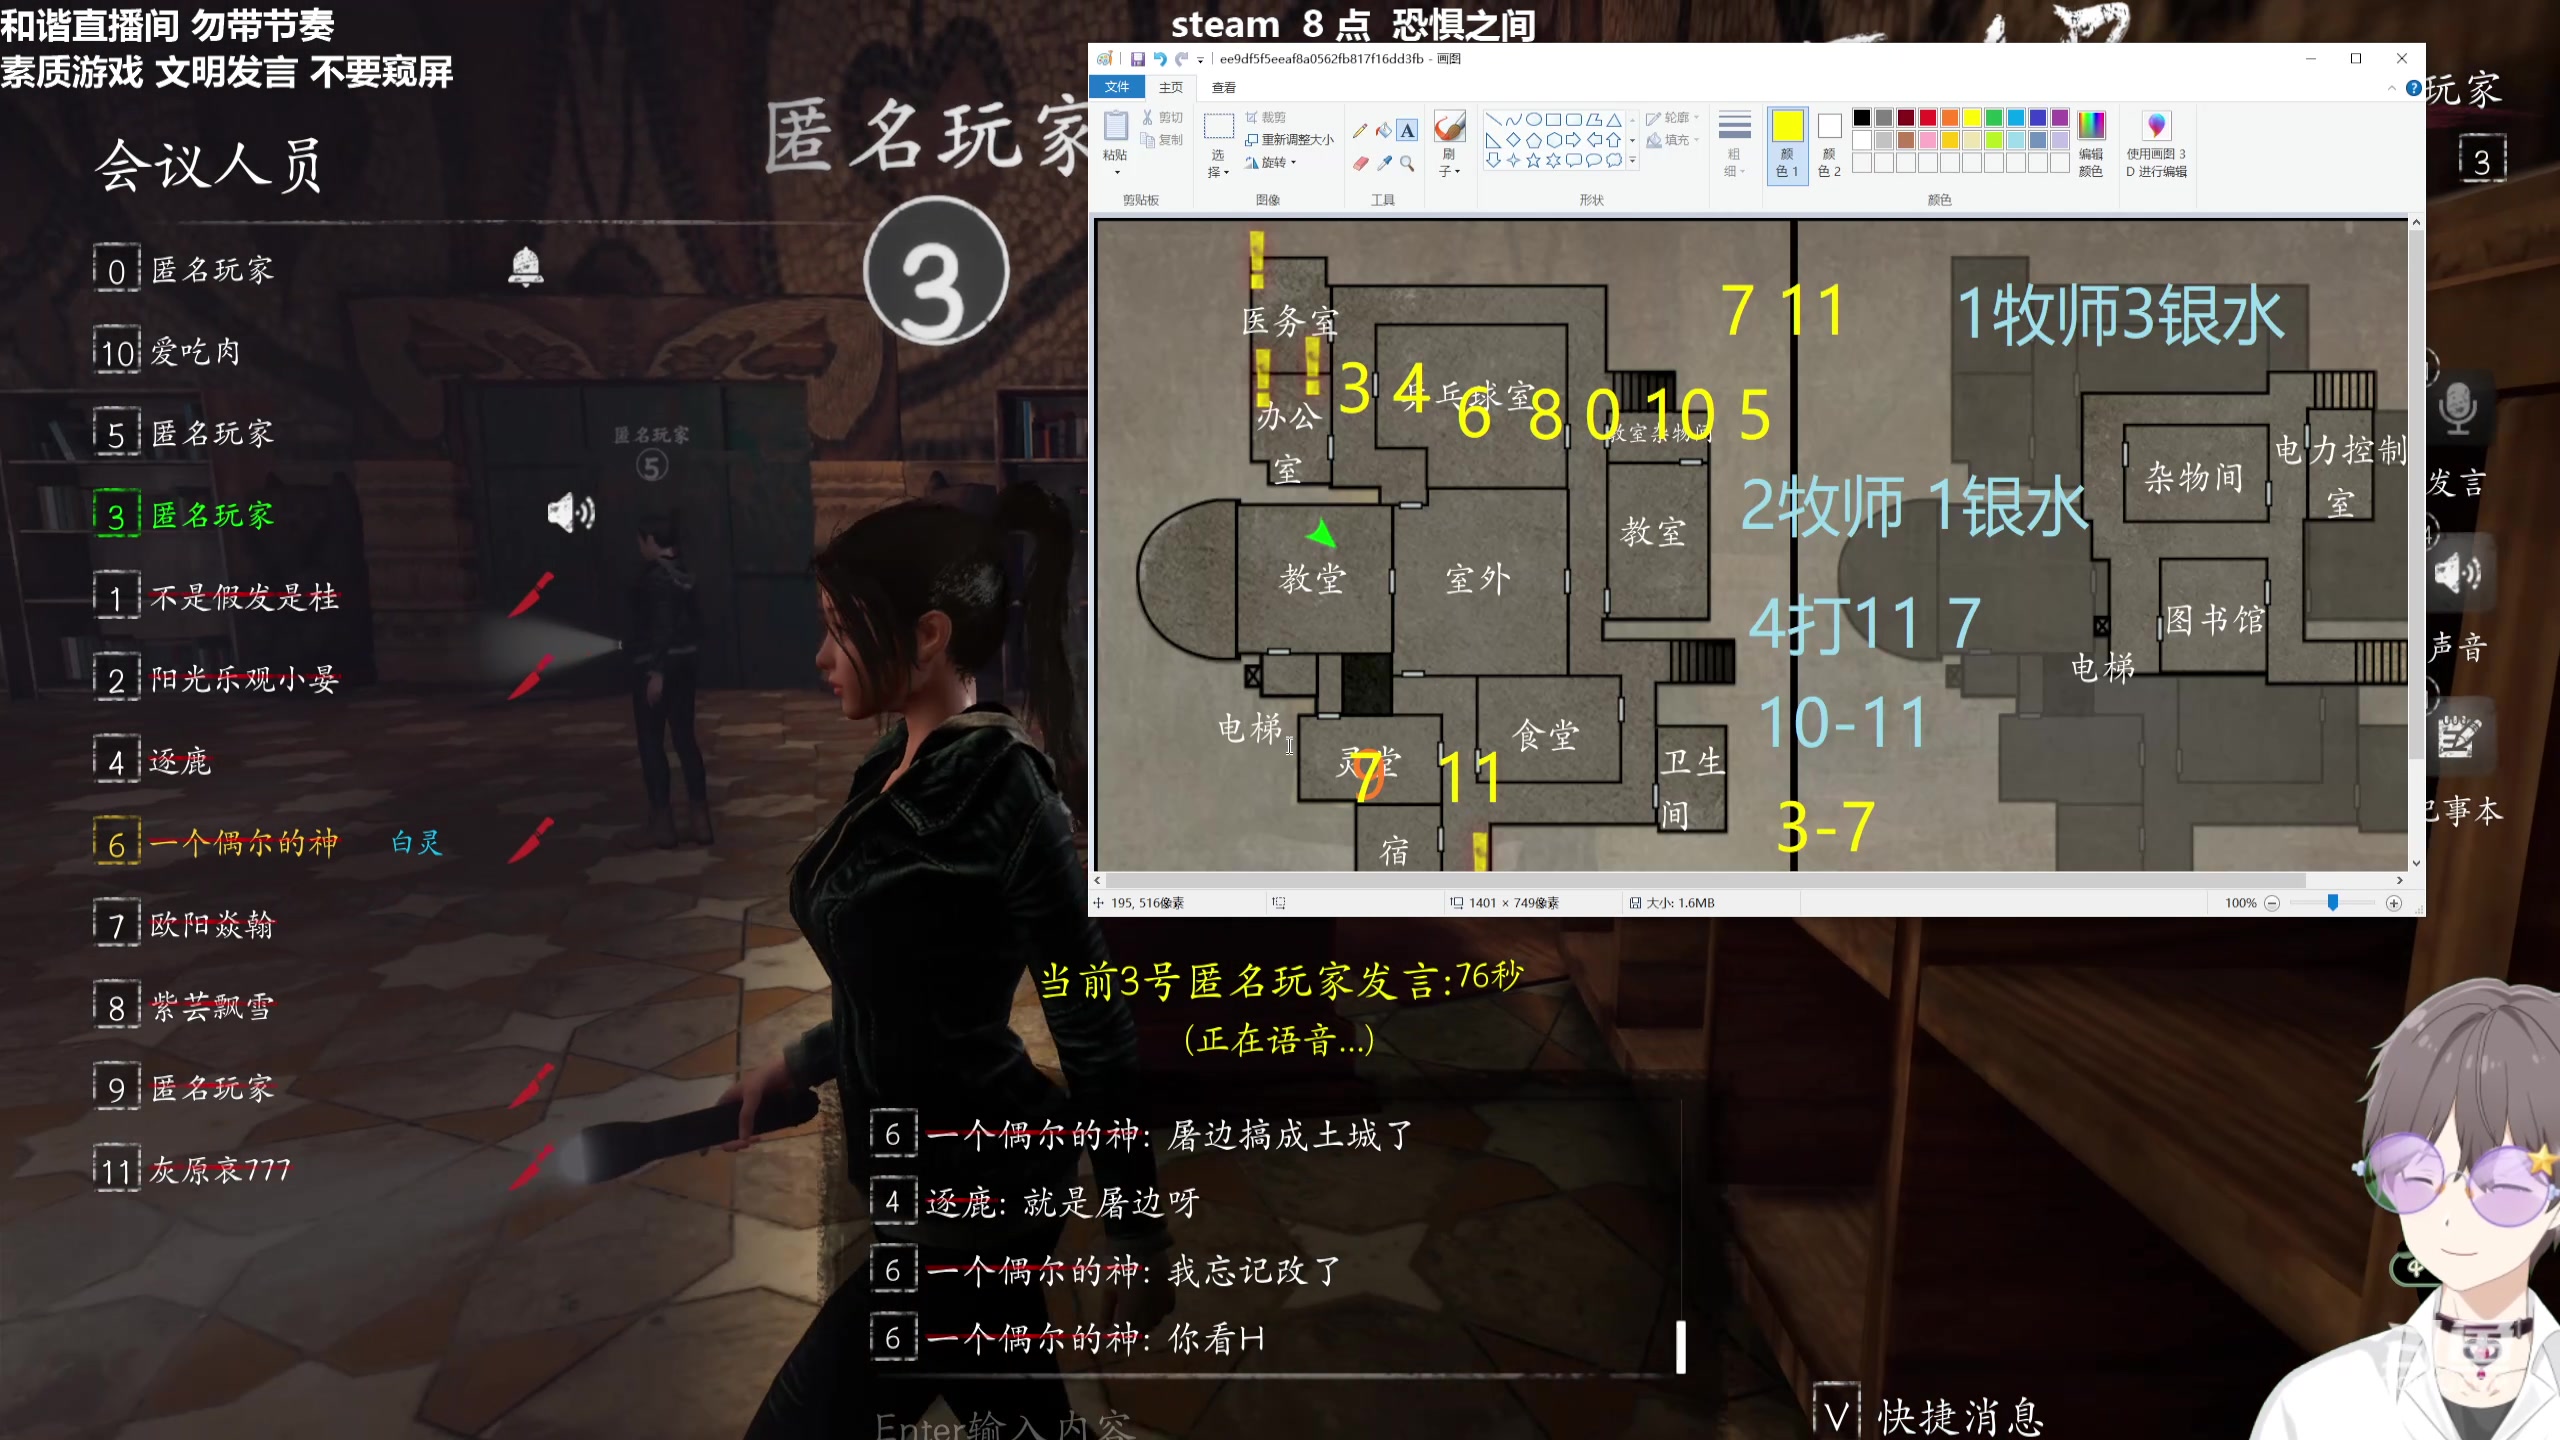2560x1440 pixels.
Task: Expand the shapes gallery more arrow
Action: pyautogui.click(x=1633, y=161)
